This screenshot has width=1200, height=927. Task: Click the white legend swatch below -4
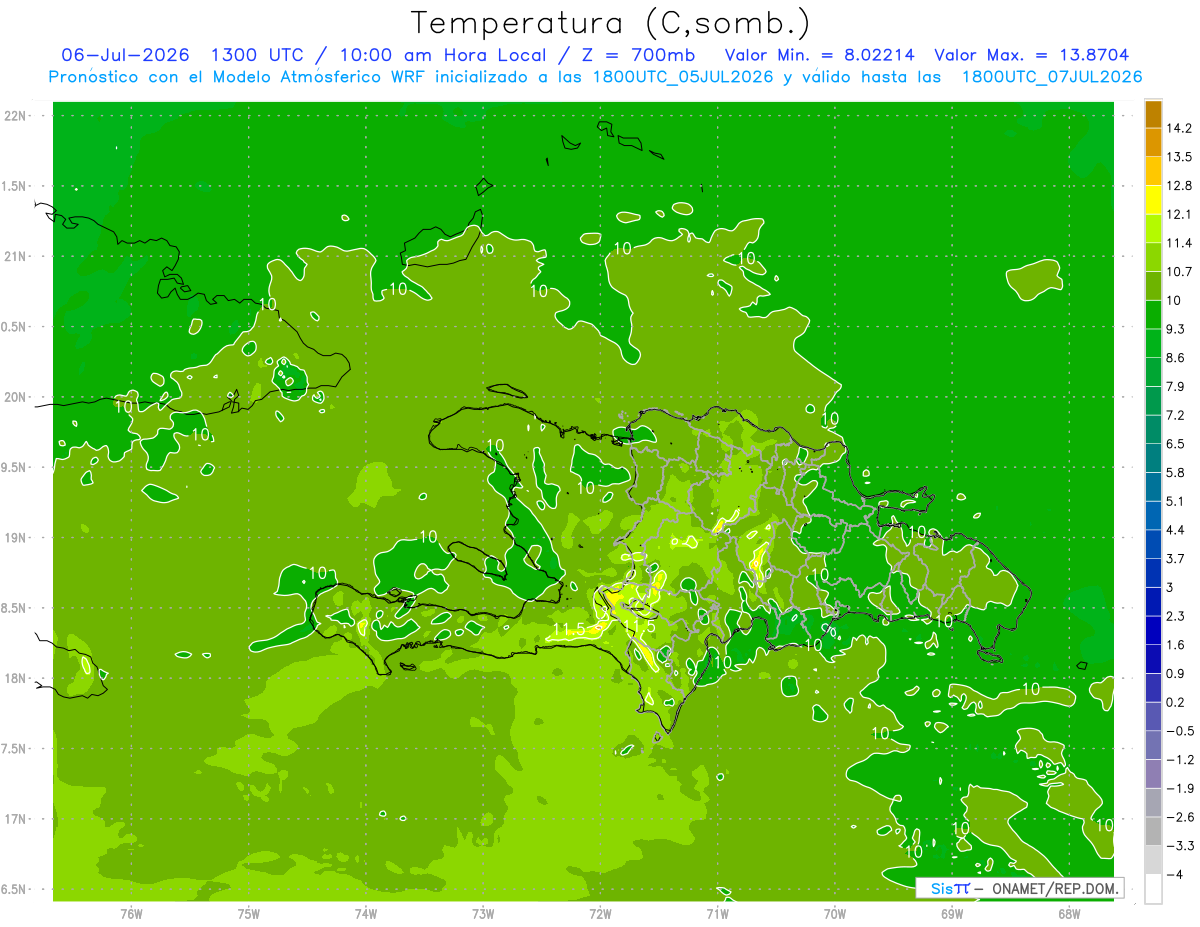[x=1153, y=889]
